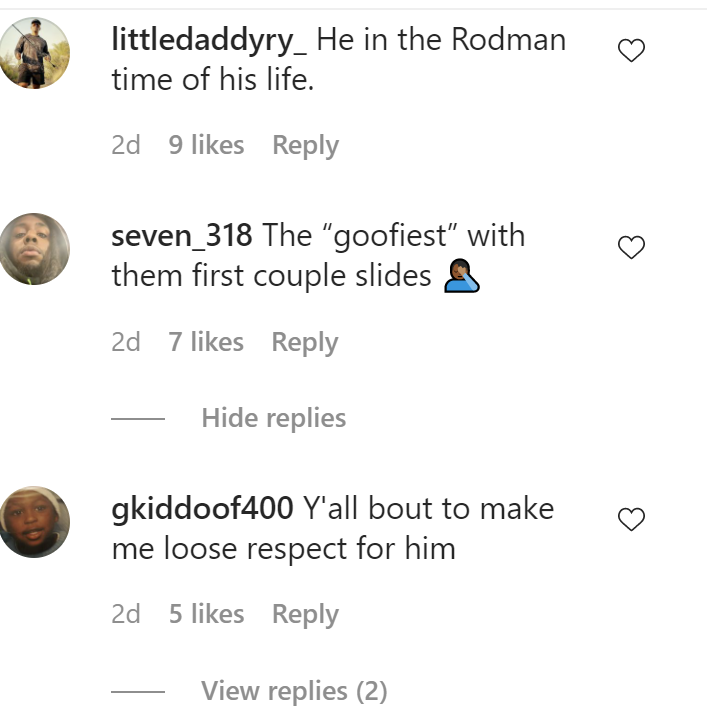Open seven_318's profile avatar
The height and width of the screenshot is (722, 707).
tap(35, 249)
